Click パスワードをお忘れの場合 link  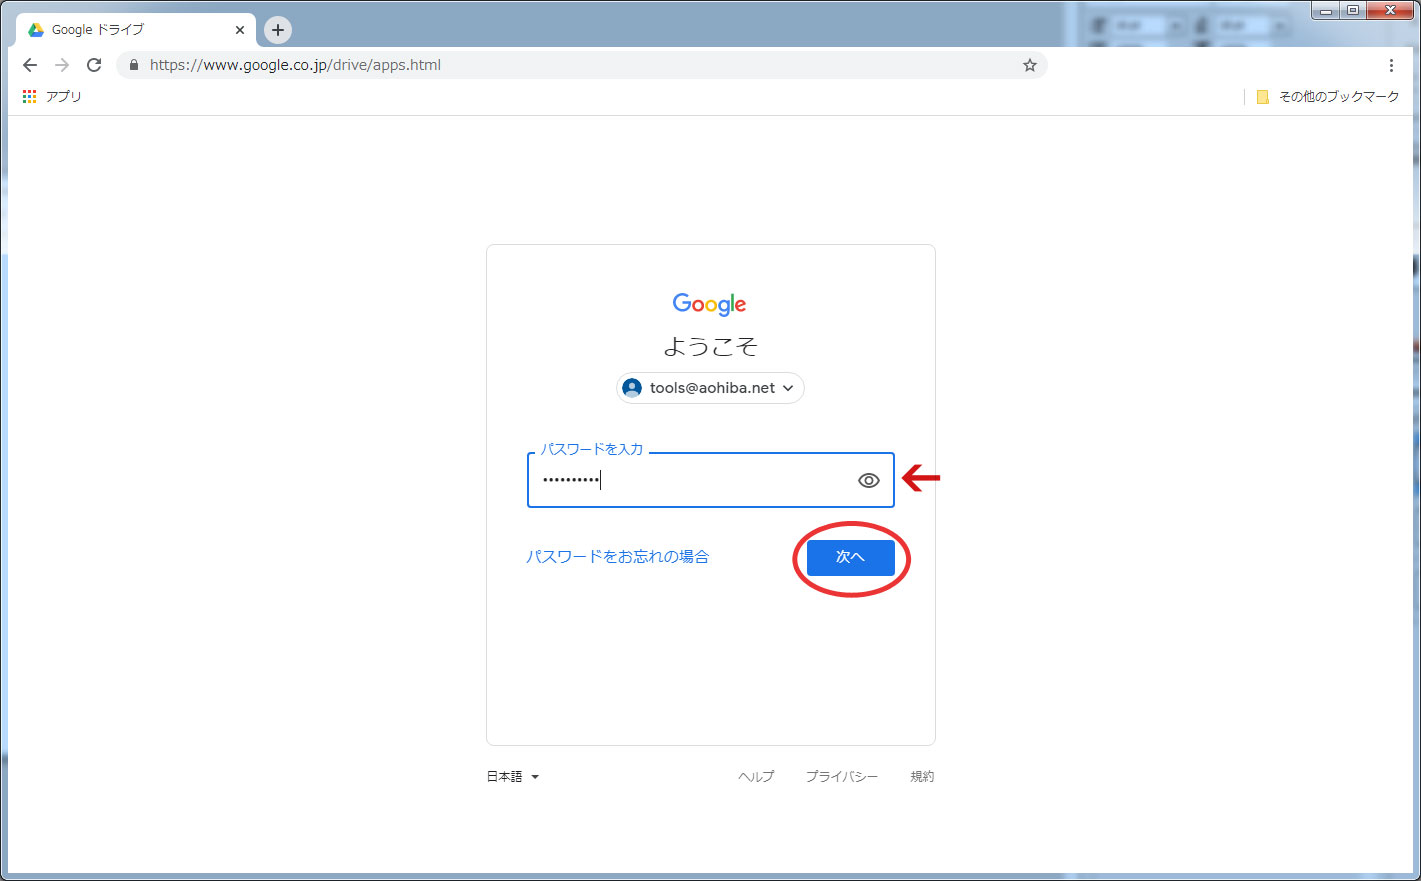click(x=618, y=557)
